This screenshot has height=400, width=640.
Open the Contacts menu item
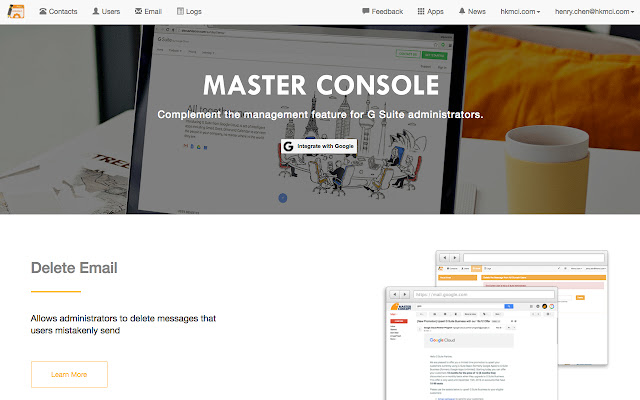pyautogui.click(x=58, y=11)
